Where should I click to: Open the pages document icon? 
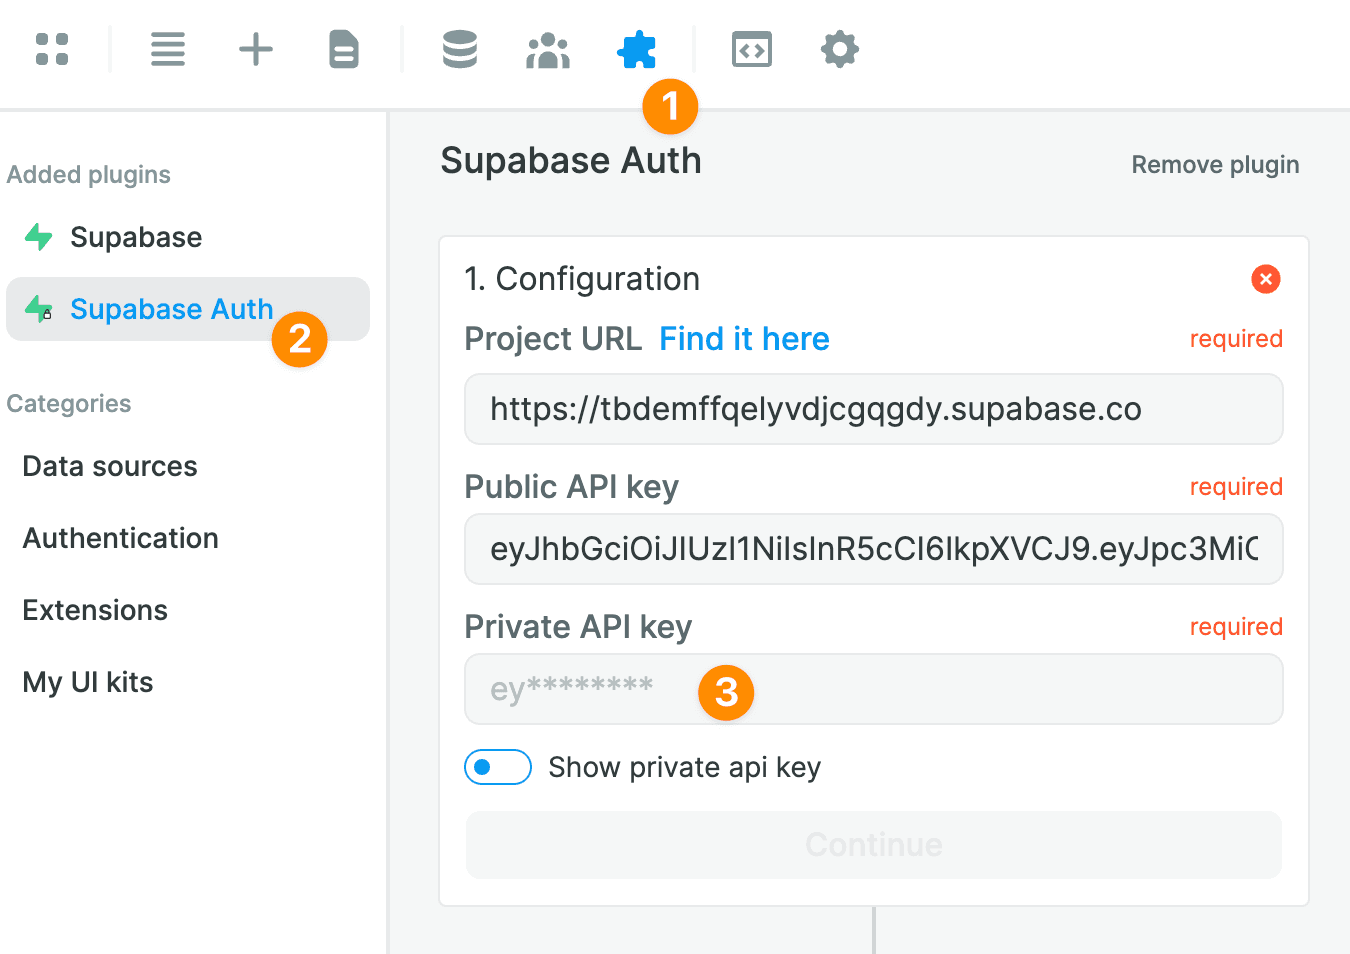(x=344, y=49)
